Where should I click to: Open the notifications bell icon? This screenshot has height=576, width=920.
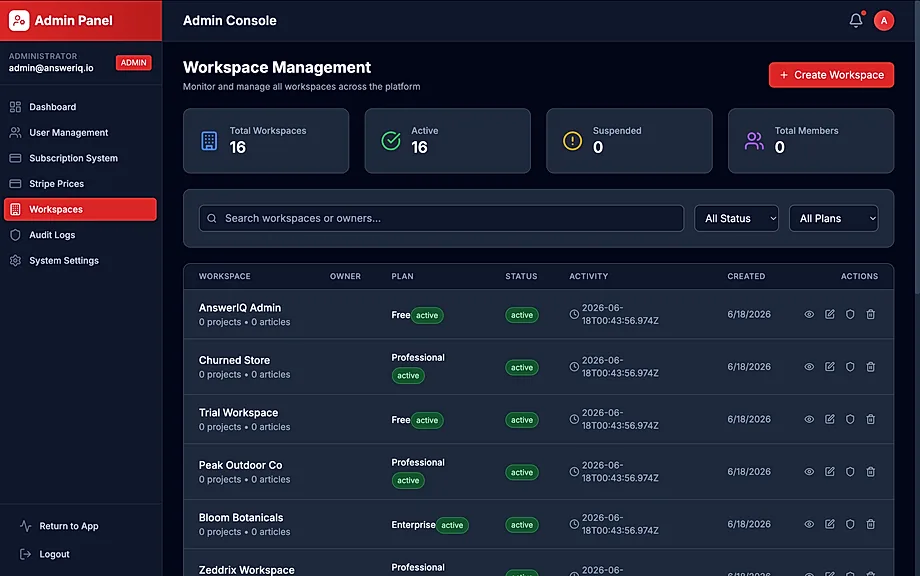(856, 21)
